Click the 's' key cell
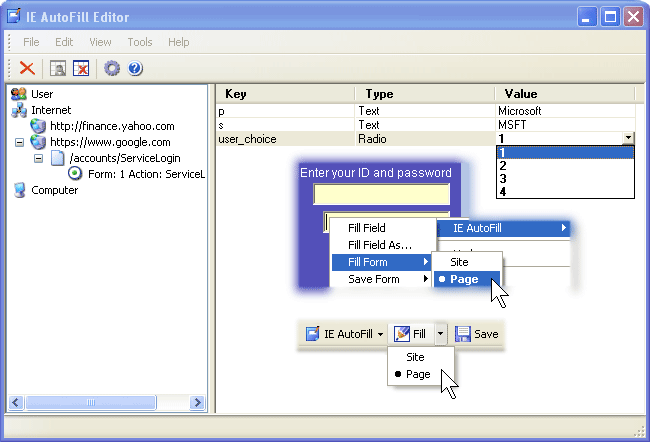650x442 pixels. coord(286,125)
